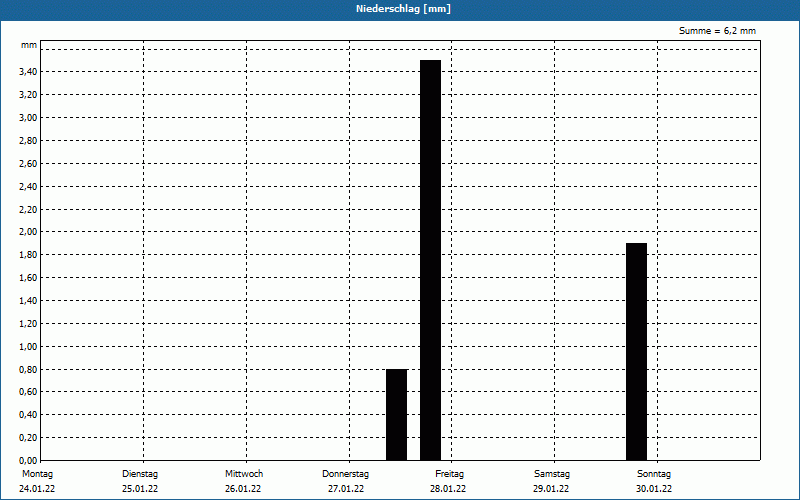This screenshot has width=800, height=500.
Task: Click the 0,20 y-axis value
Action: 28,438
